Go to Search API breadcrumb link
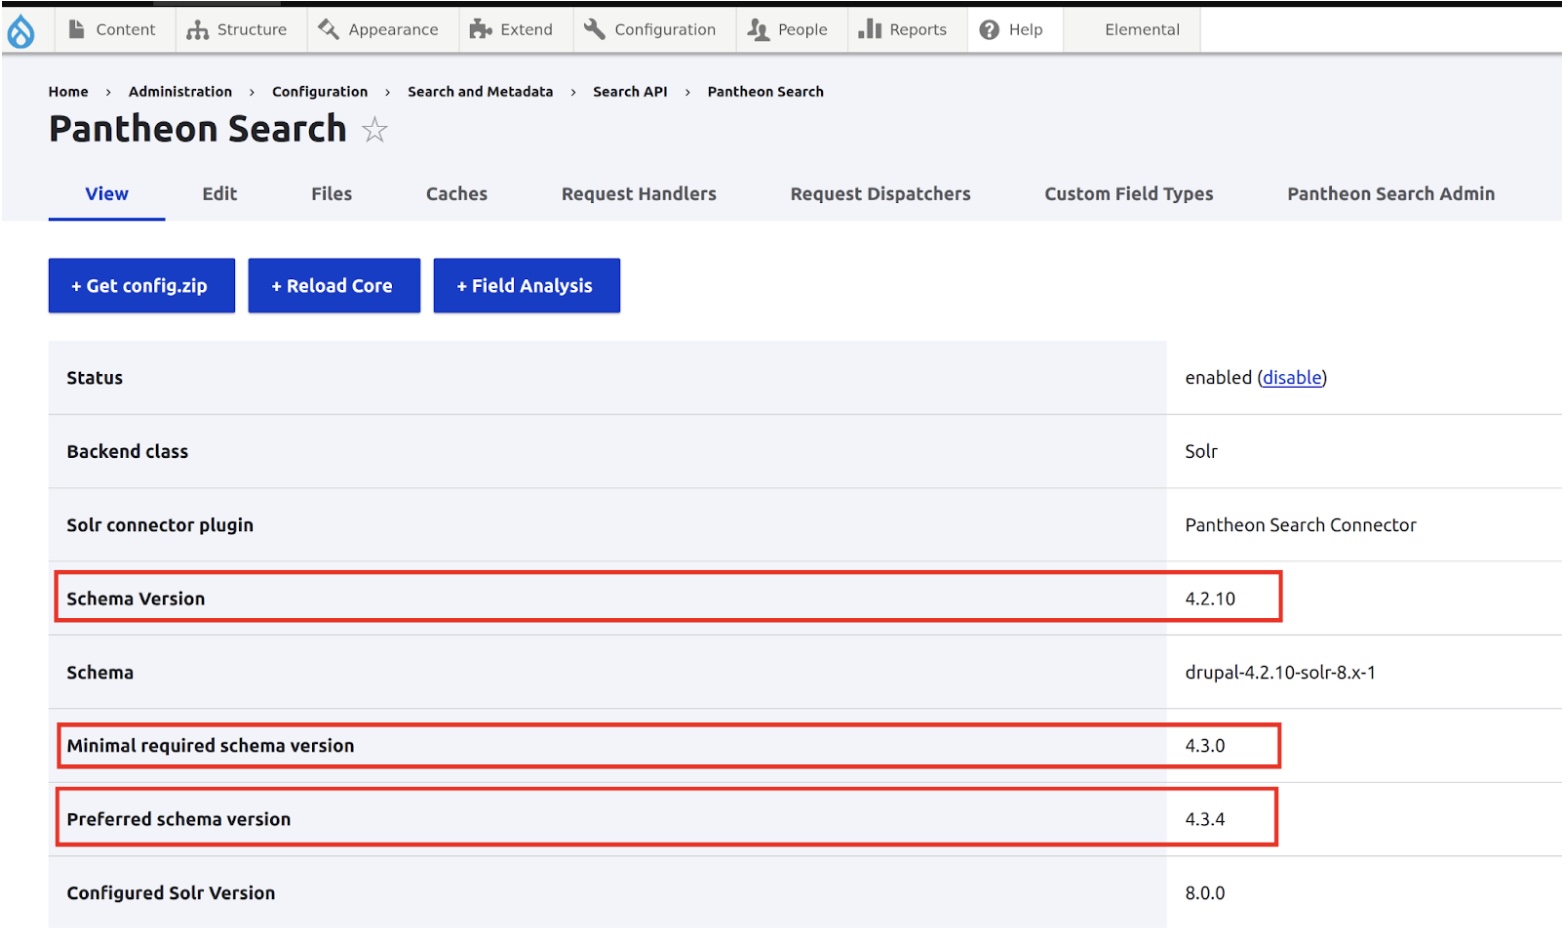Screen dimensions: 1568x928 click(630, 92)
